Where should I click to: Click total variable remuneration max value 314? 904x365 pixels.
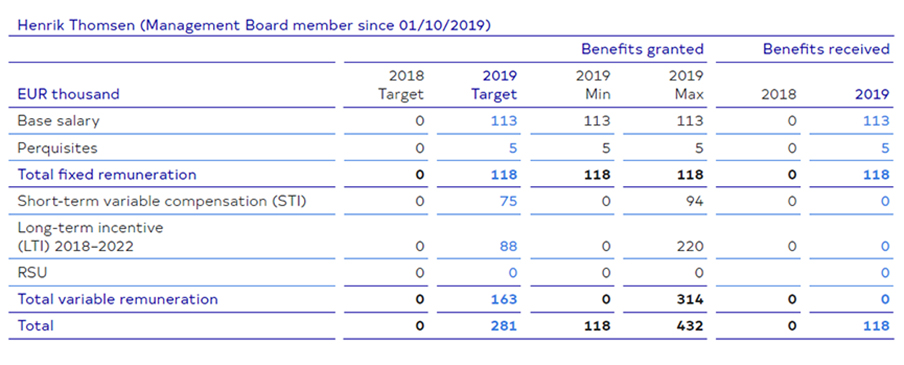point(690,299)
